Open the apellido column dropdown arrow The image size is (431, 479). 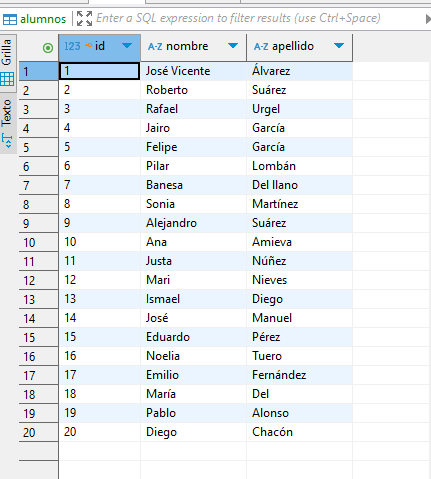click(339, 46)
